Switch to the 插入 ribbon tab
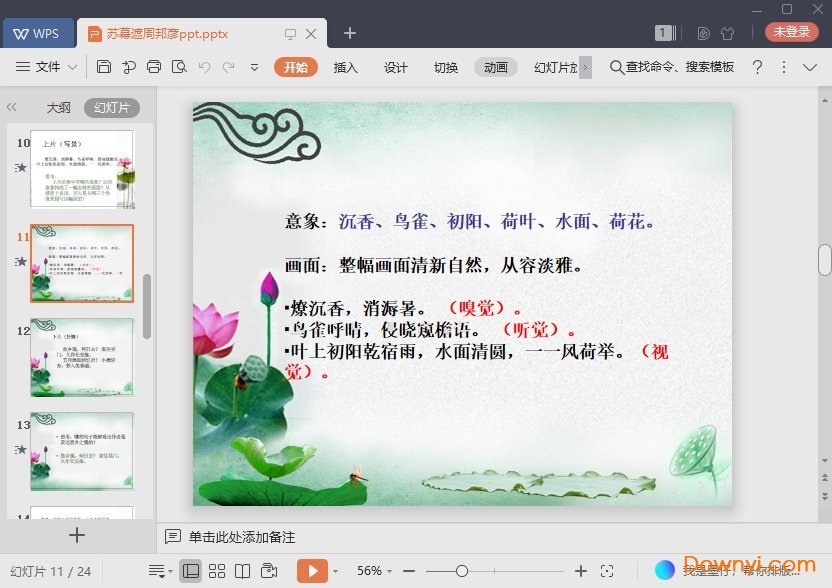Image resolution: width=832 pixels, height=588 pixels. 345,67
